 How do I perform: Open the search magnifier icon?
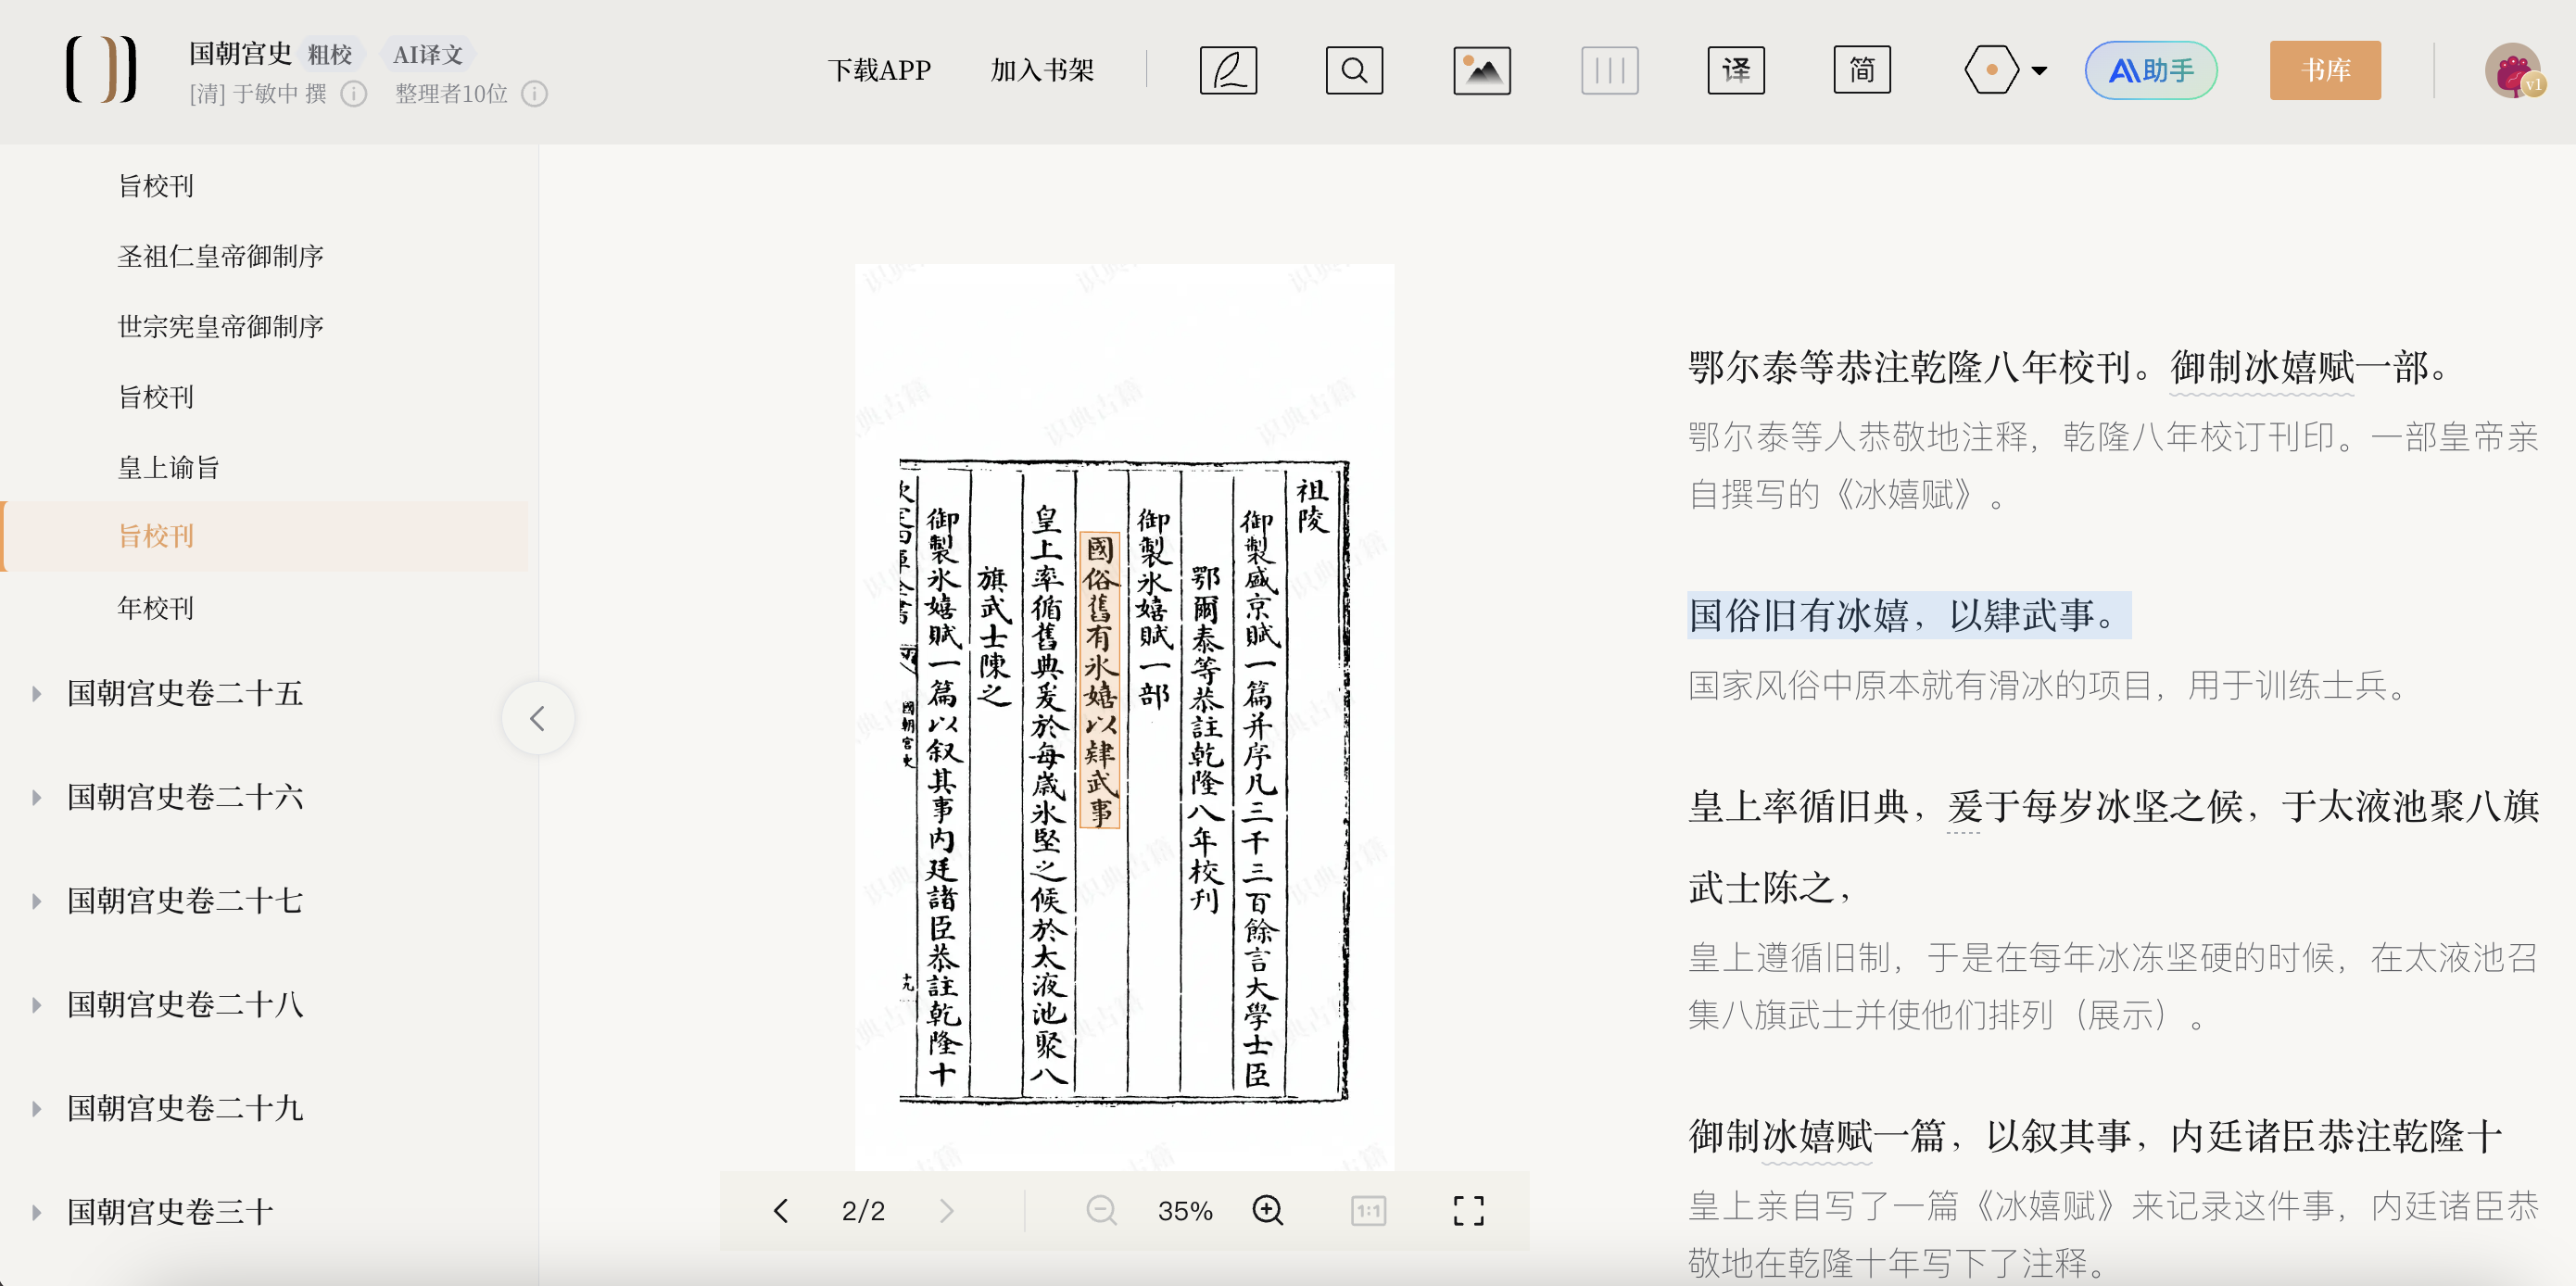tap(1354, 70)
